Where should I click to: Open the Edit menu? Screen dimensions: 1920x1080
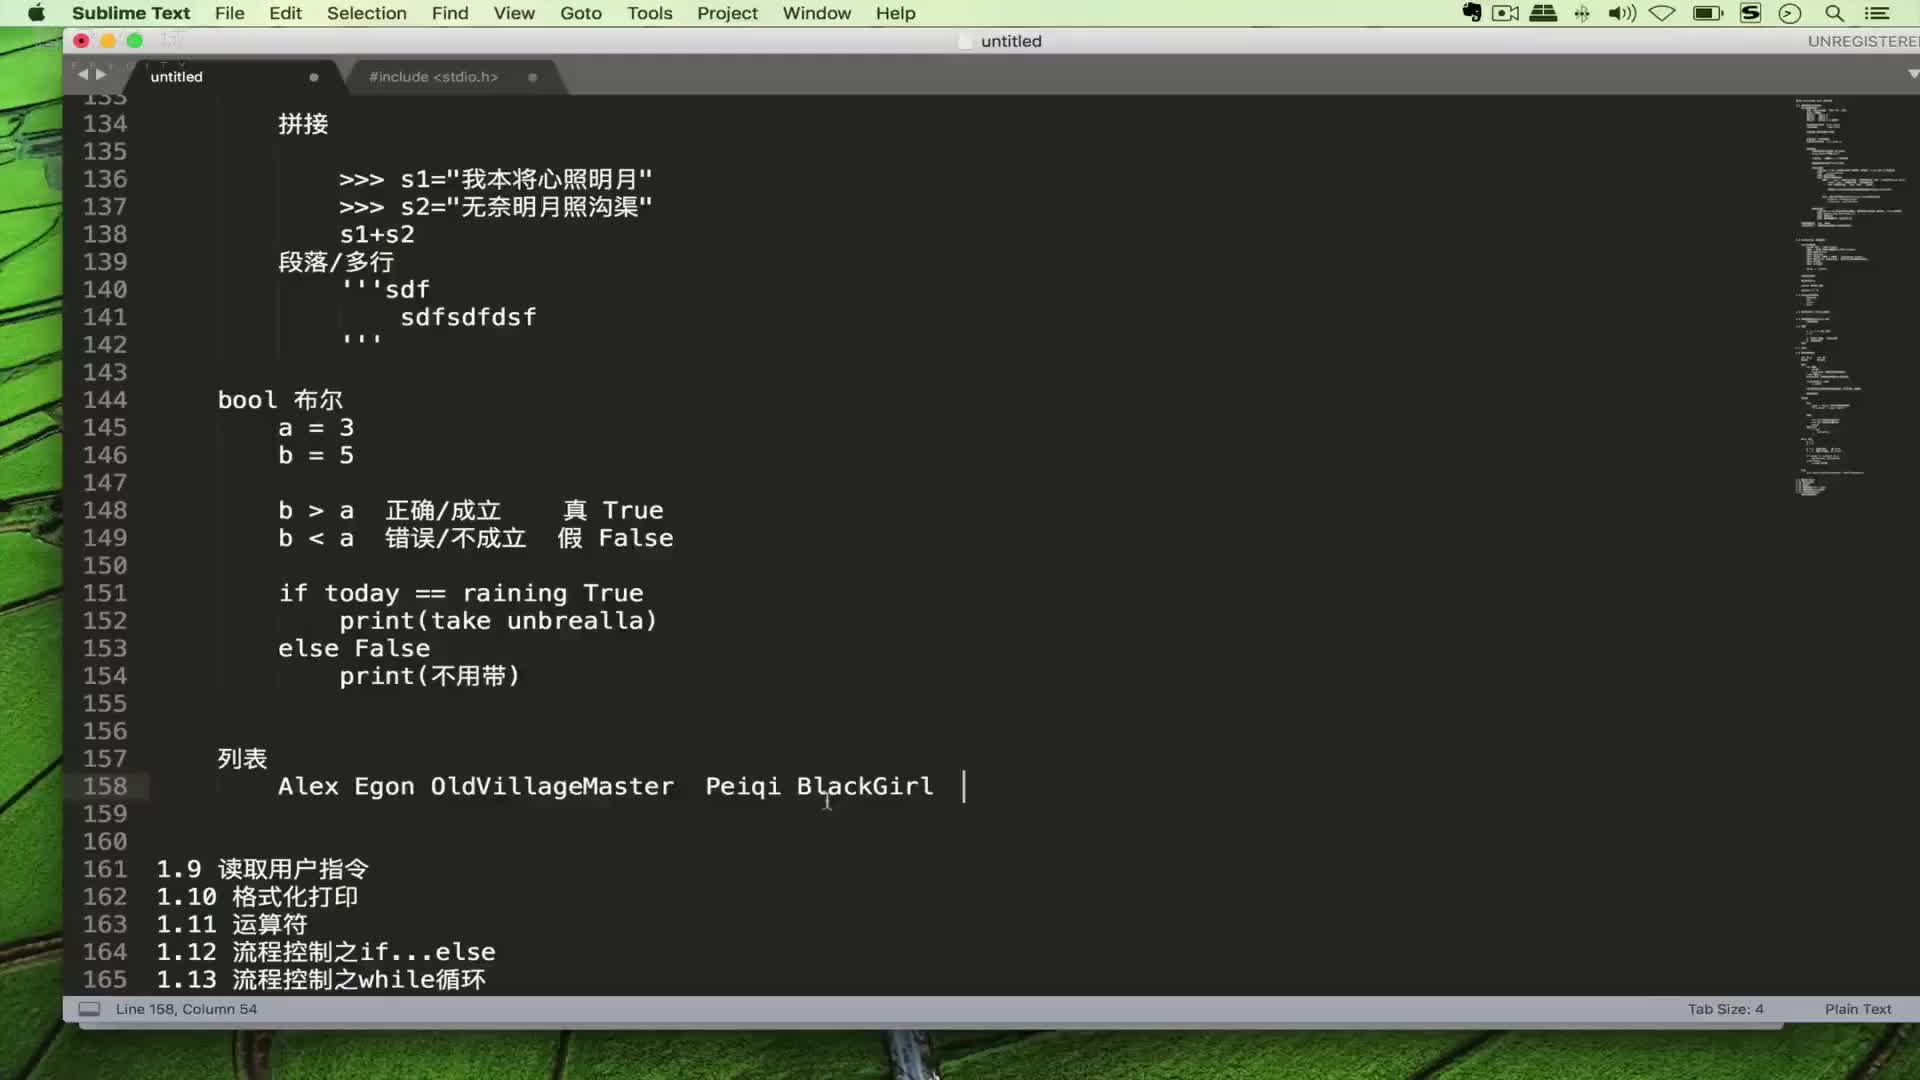pos(285,13)
